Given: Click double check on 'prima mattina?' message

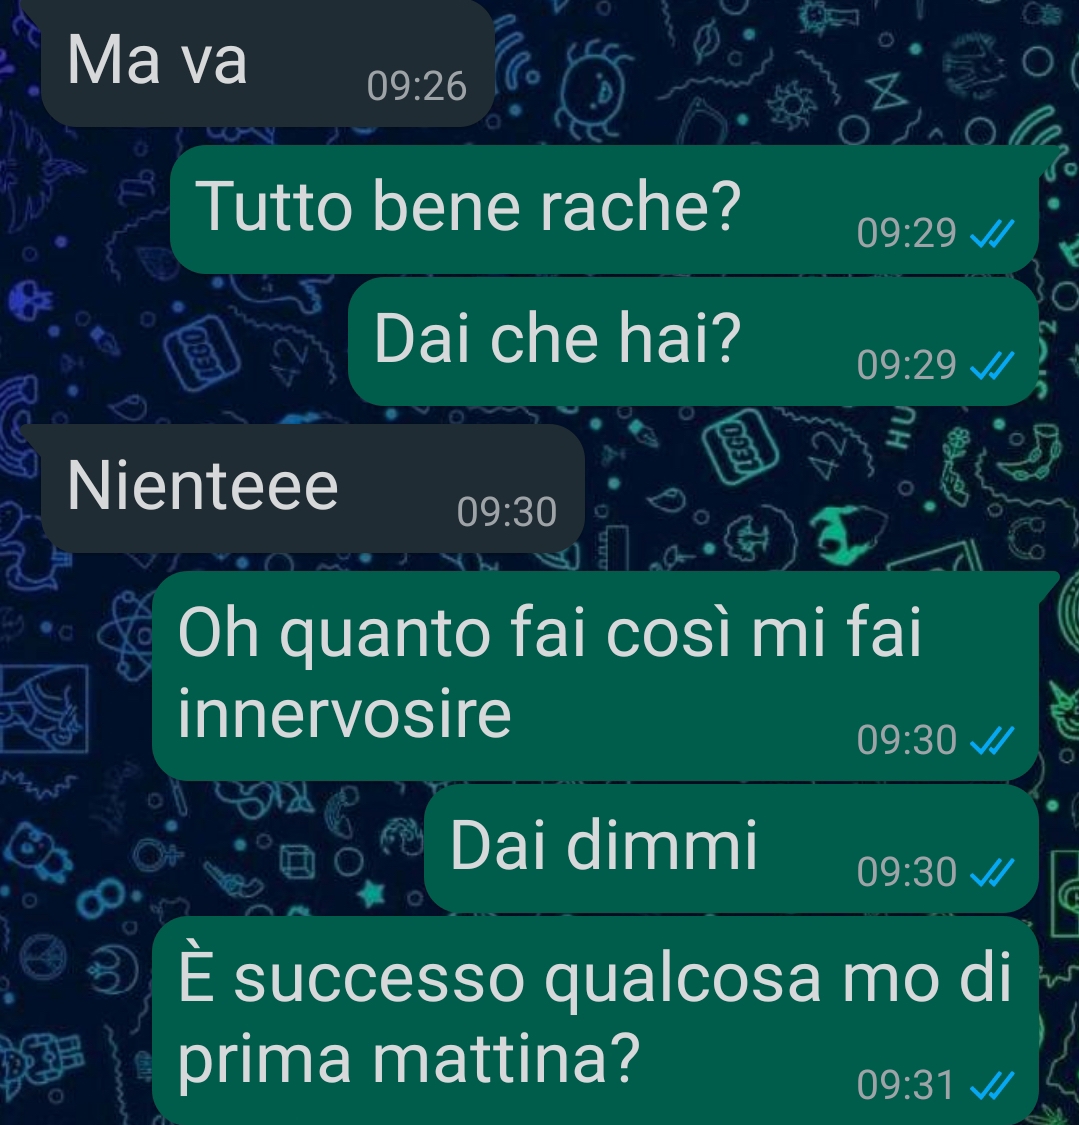Looking at the screenshot, I should pos(991,1086).
